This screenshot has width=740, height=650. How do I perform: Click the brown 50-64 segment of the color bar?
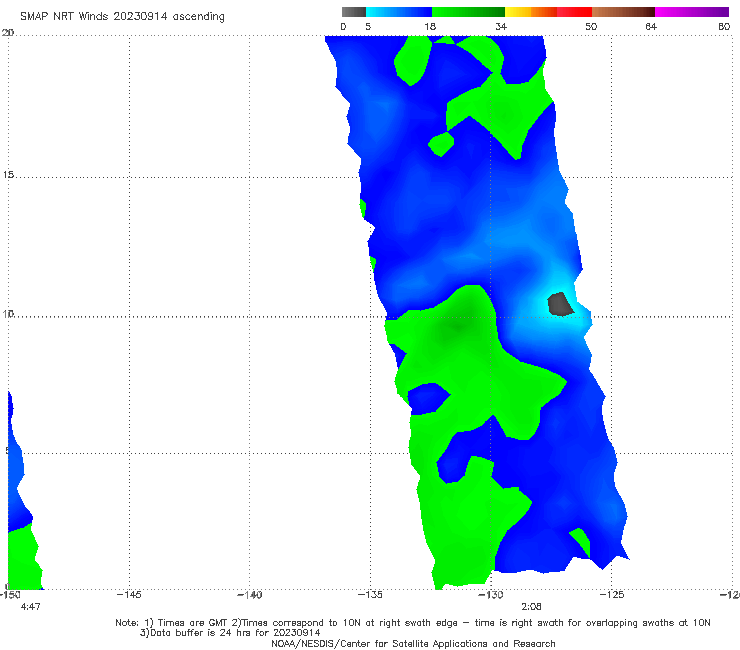pyautogui.click(x=623, y=12)
